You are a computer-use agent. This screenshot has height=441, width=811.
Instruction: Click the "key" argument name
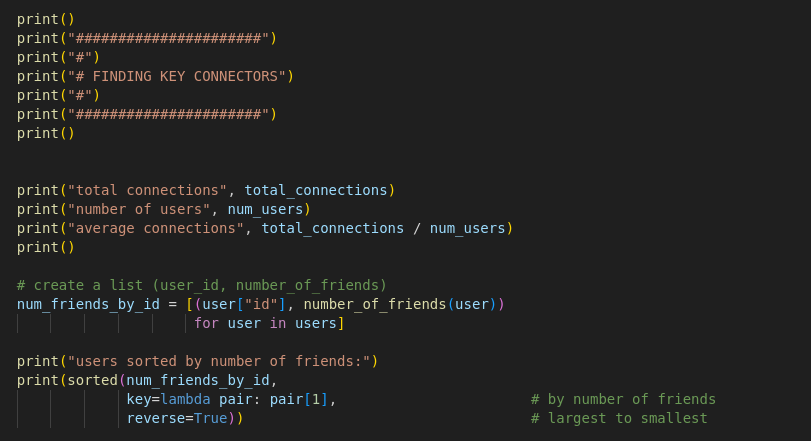pyautogui.click(x=139, y=399)
